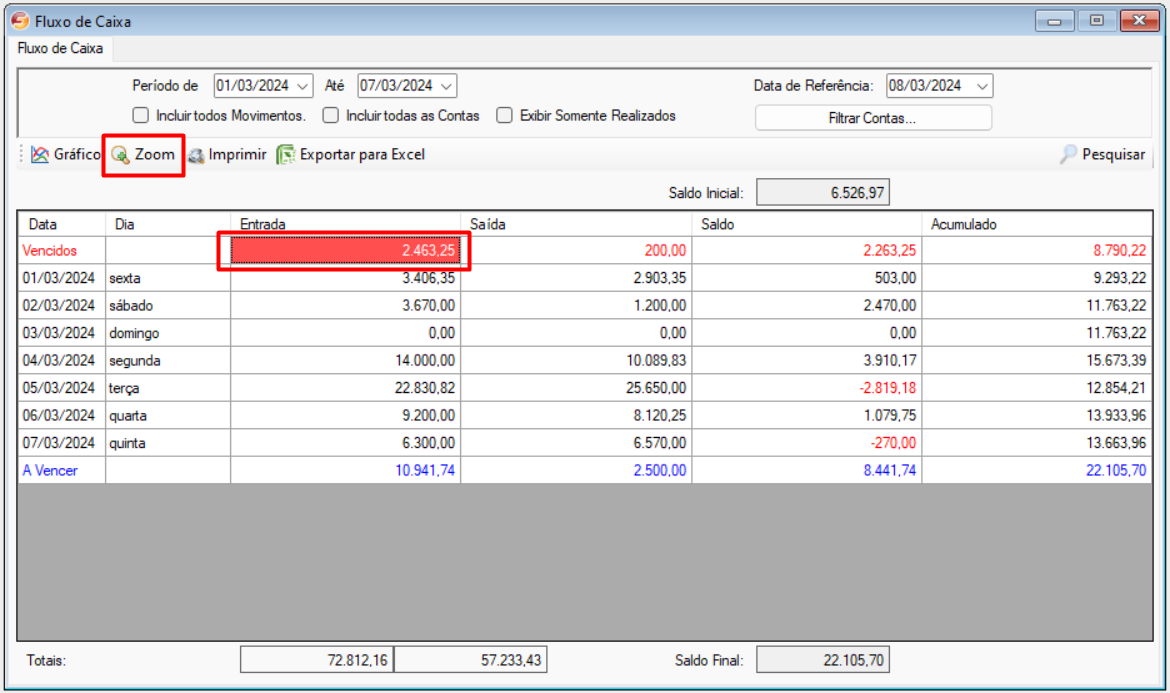Click the negative saldo -2.819,18
The image size is (1170, 693).
pos(887,389)
